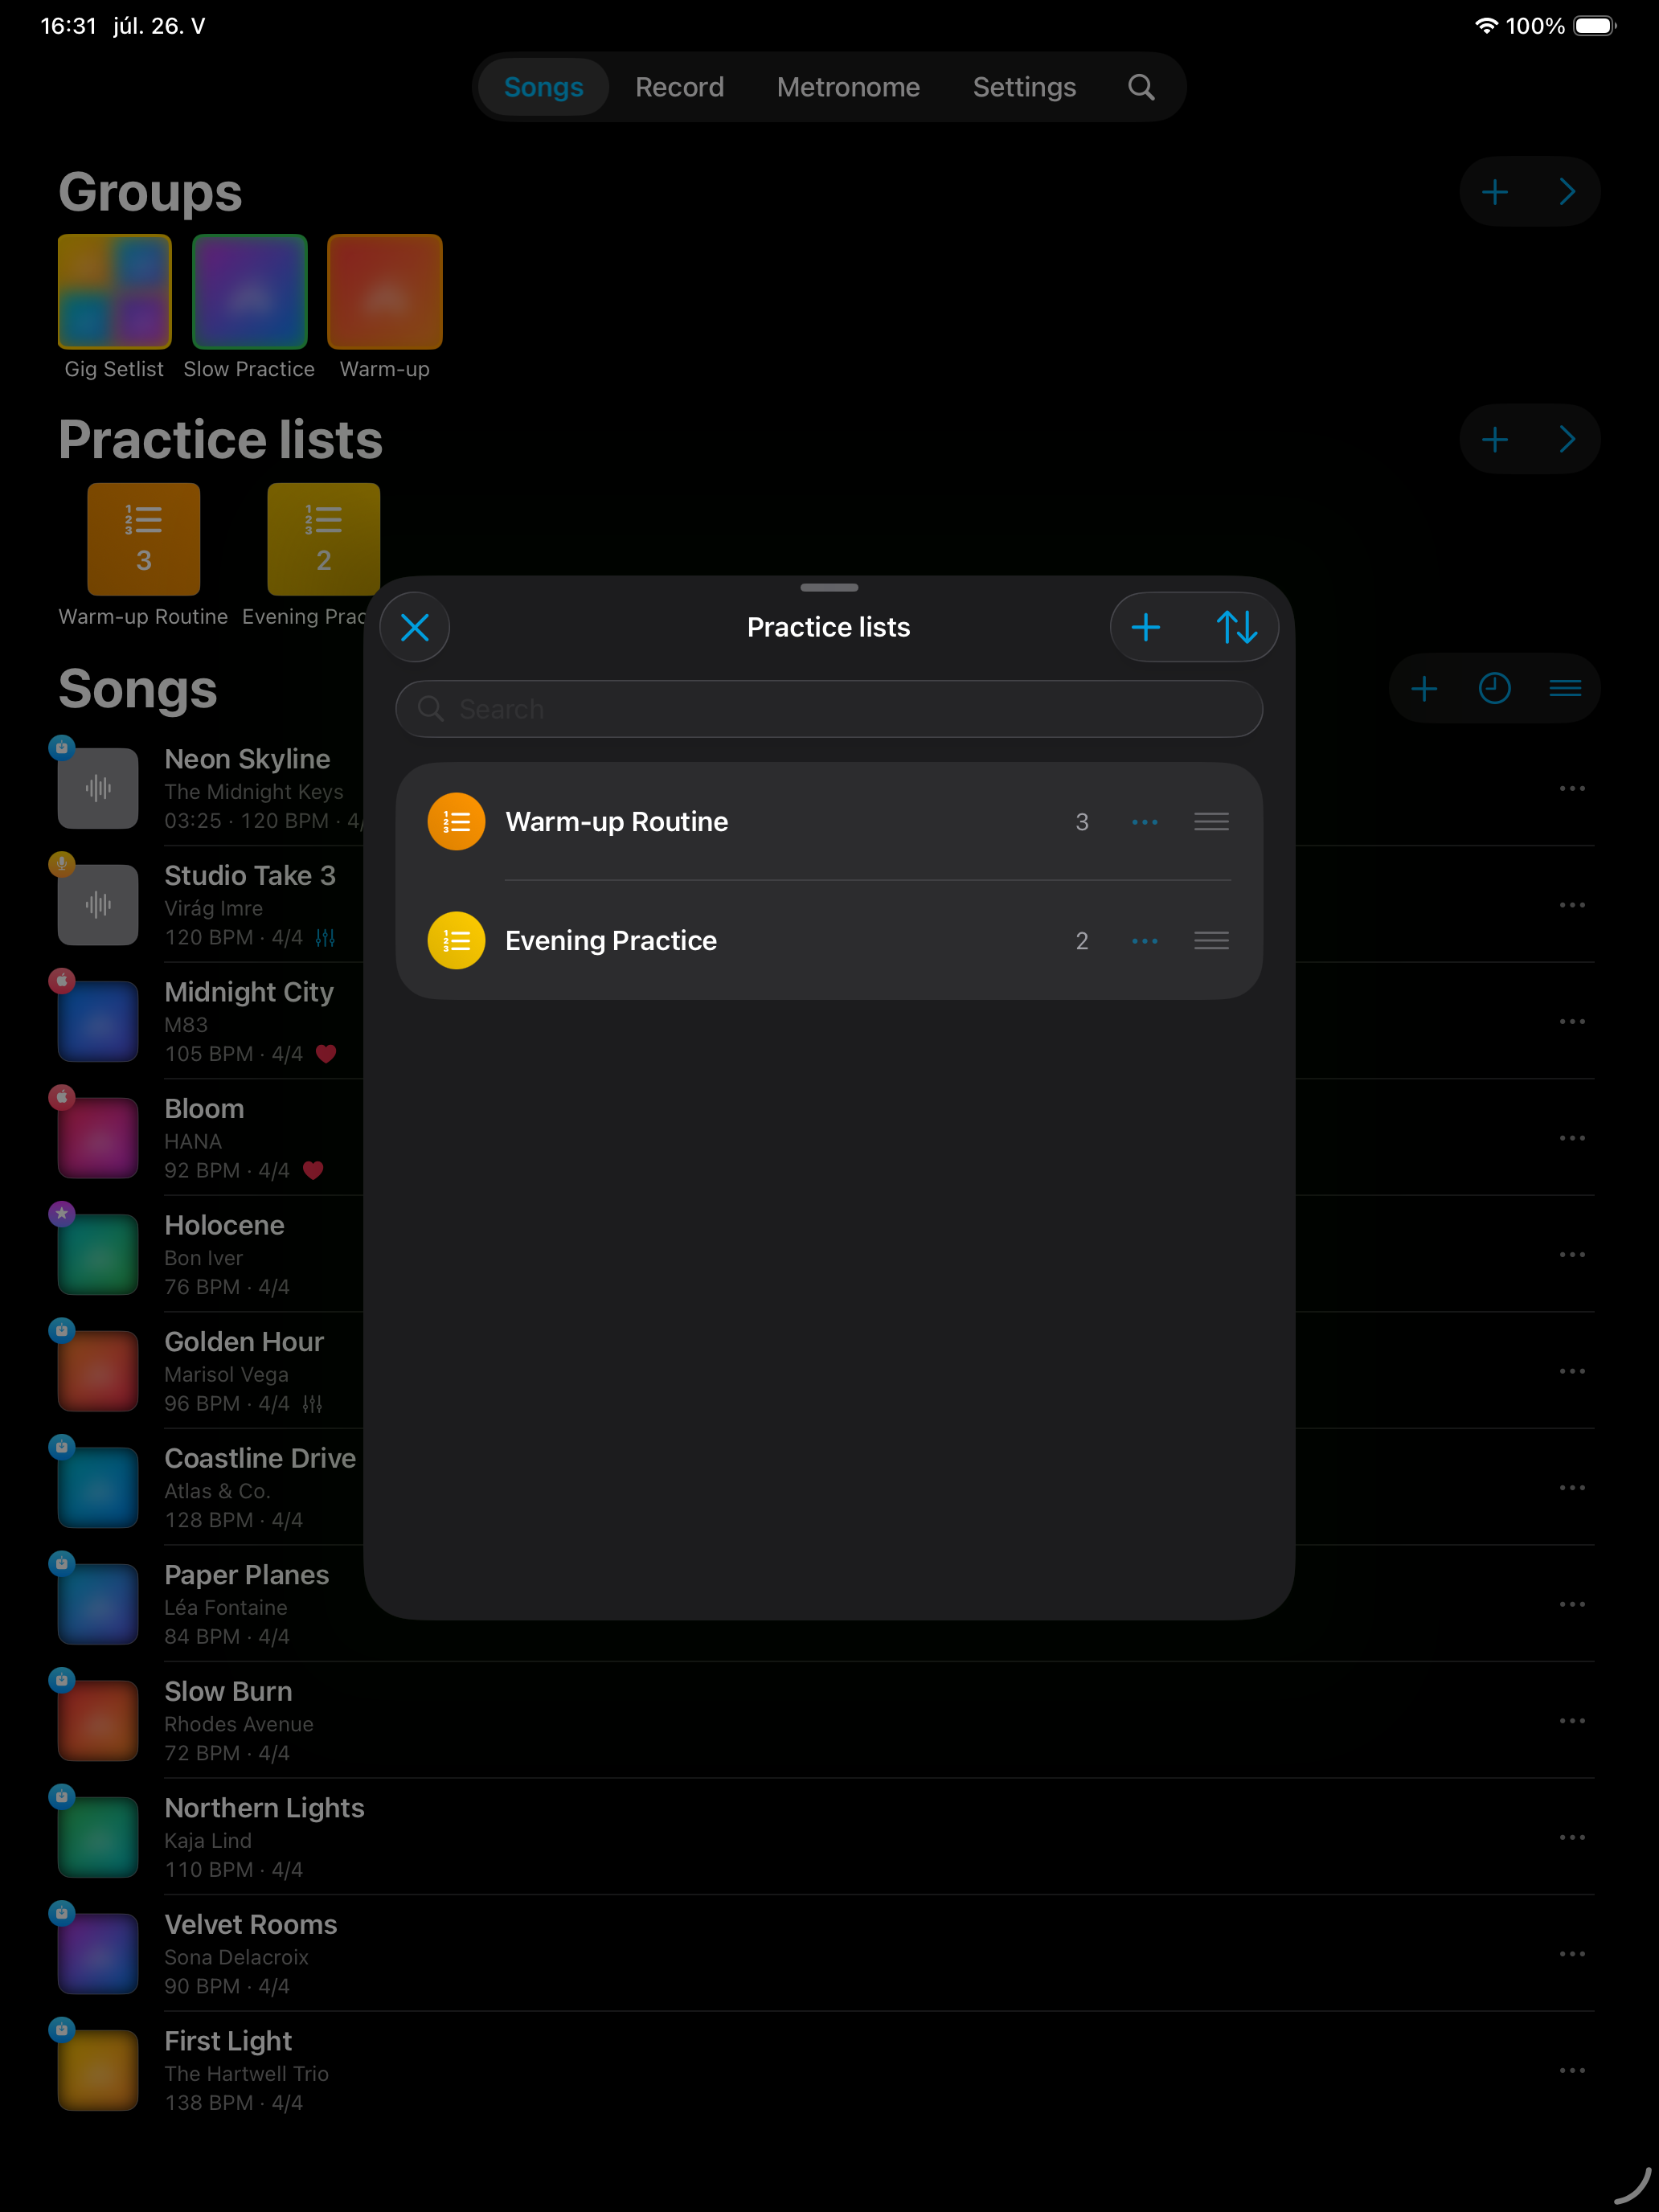Tap the Wi-Fi status icon
Viewport: 1659px width, 2212px height.
click(1486, 26)
